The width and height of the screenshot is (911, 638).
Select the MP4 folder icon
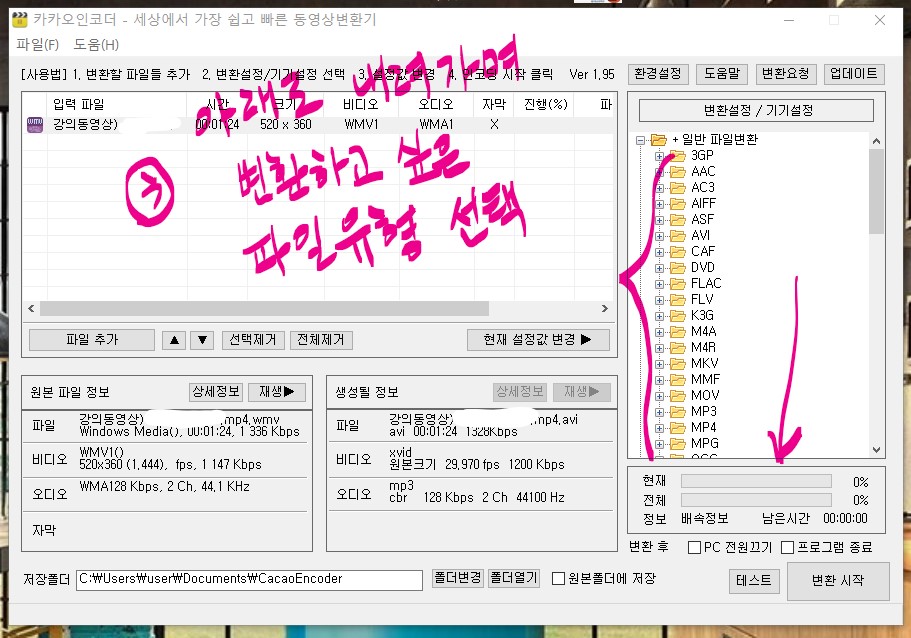click(677, 428)
